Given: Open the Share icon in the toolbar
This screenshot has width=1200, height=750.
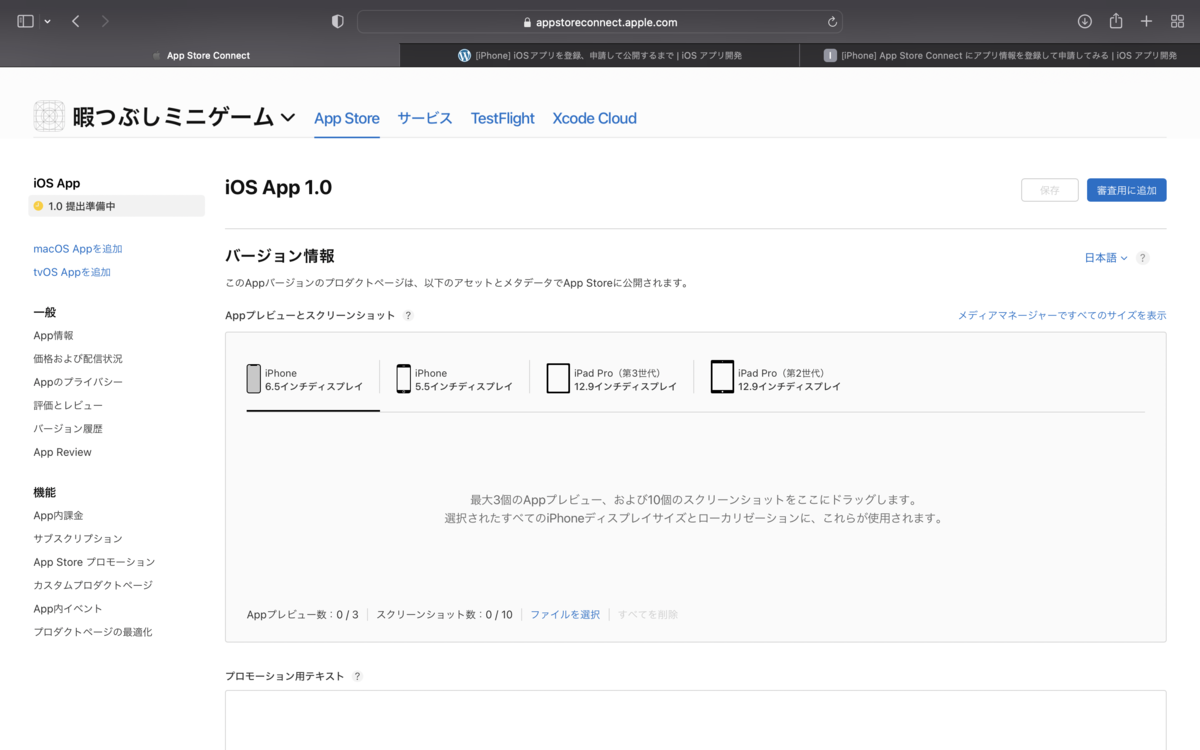Looking at the screenshot, I should click(x=1116, y=21).
